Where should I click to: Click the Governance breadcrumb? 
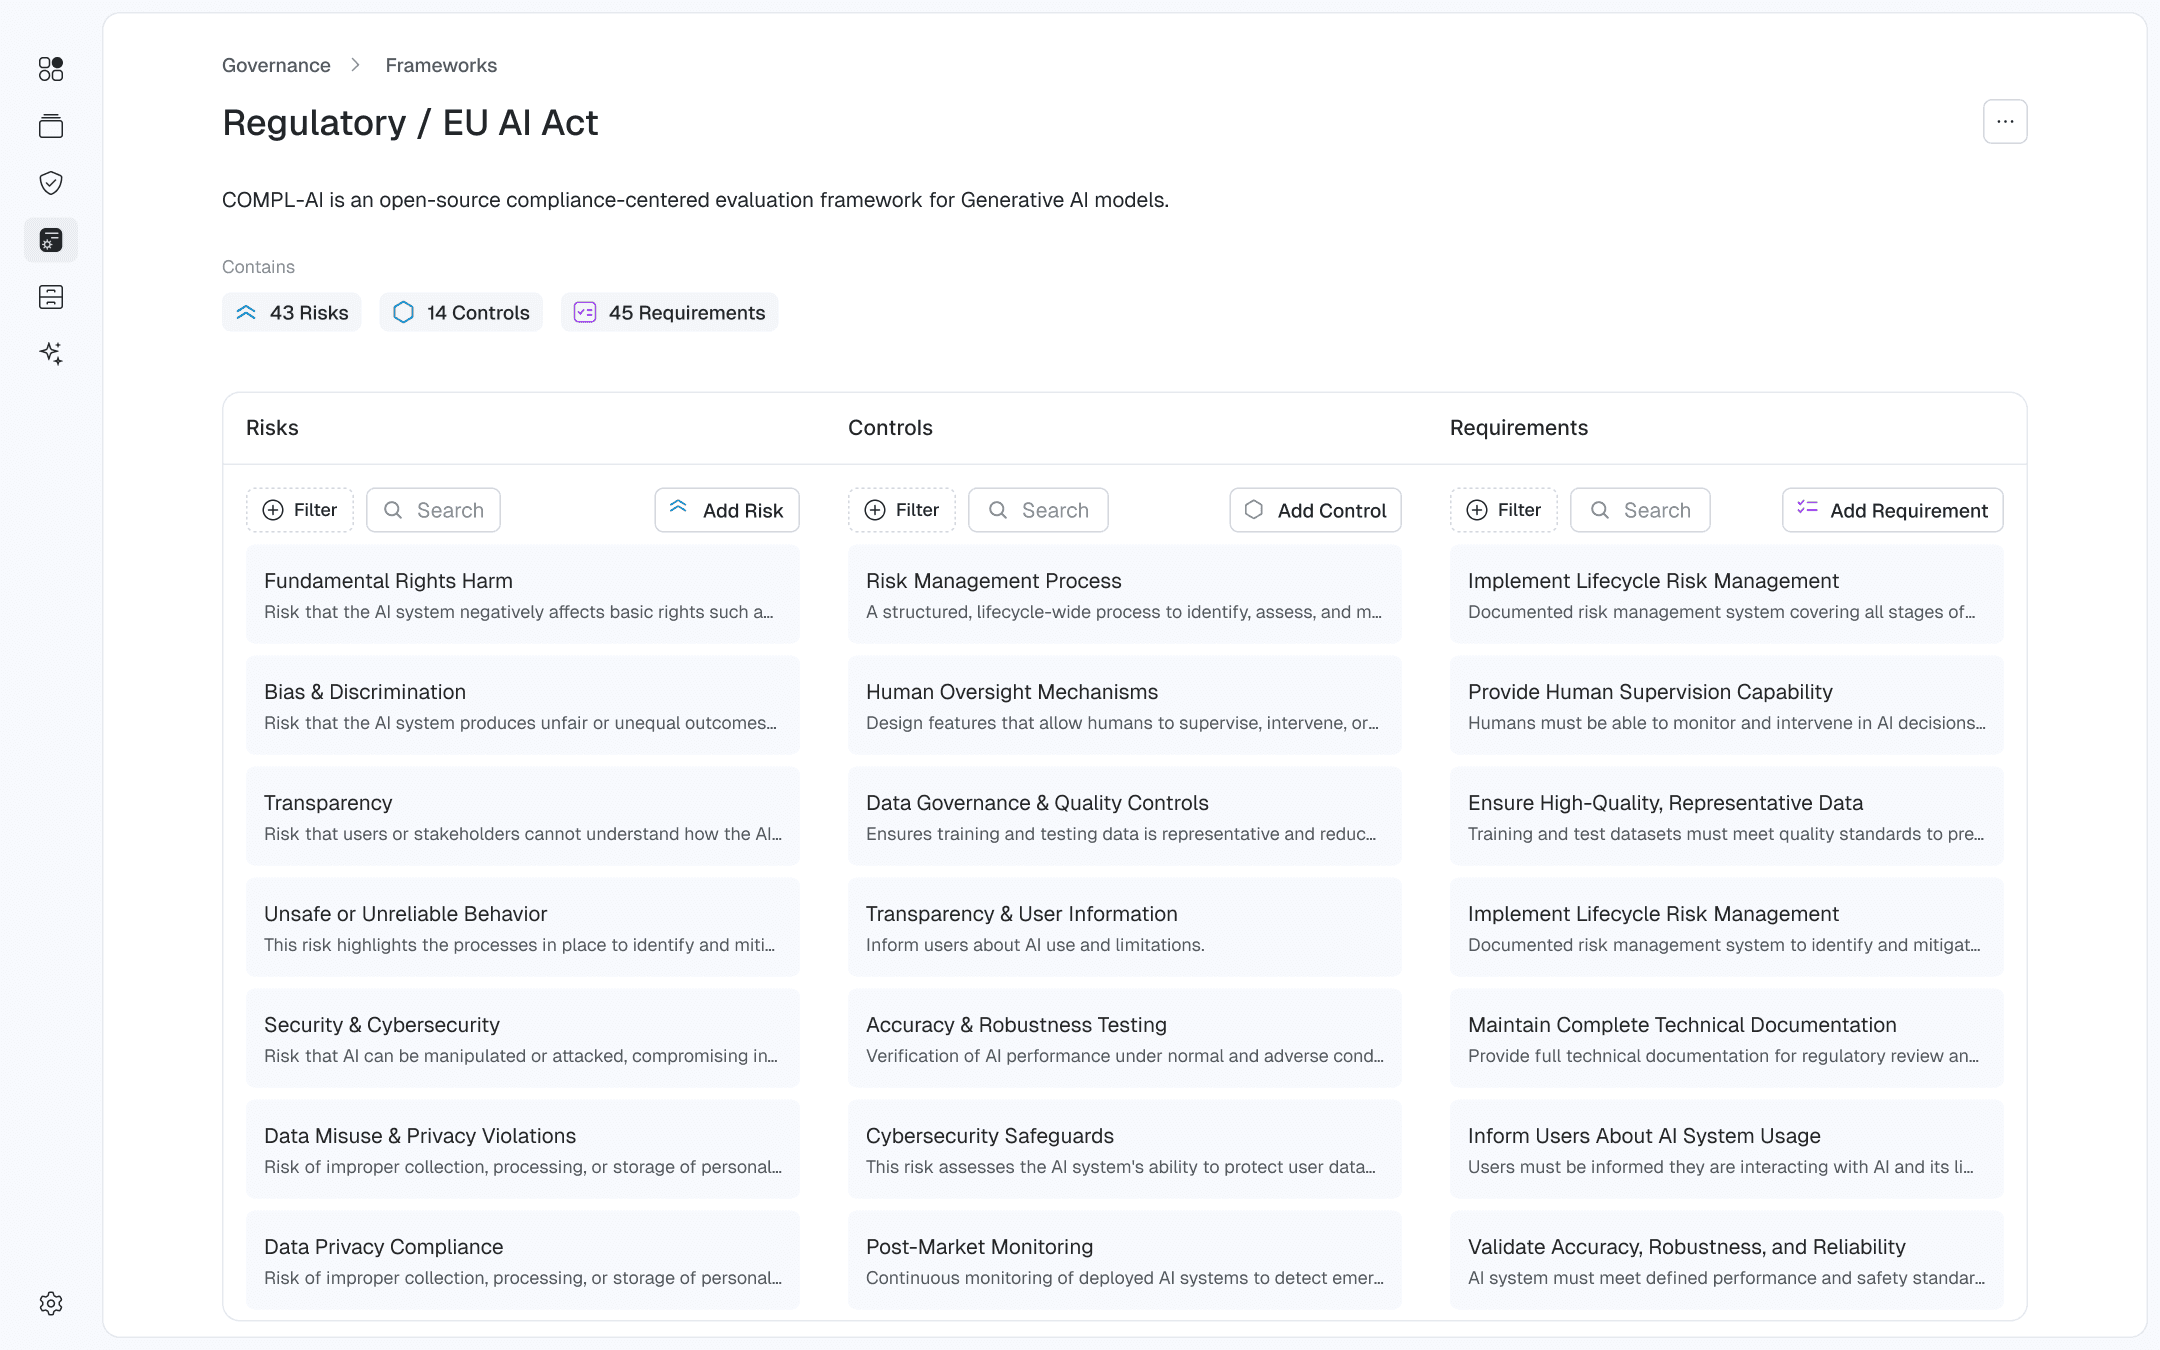click(x=276, y=65)
